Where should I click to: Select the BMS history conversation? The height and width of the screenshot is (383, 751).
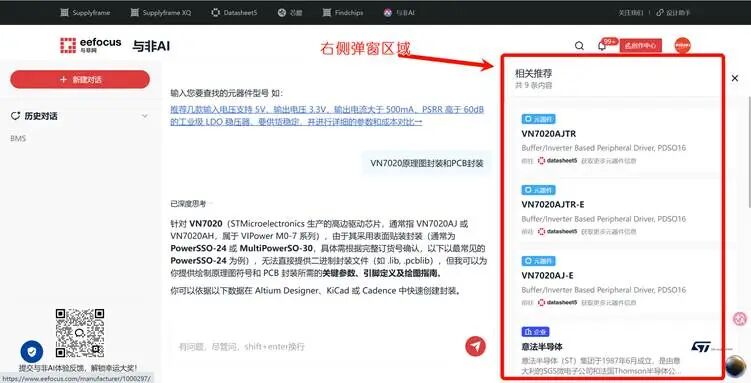point(18,138)
